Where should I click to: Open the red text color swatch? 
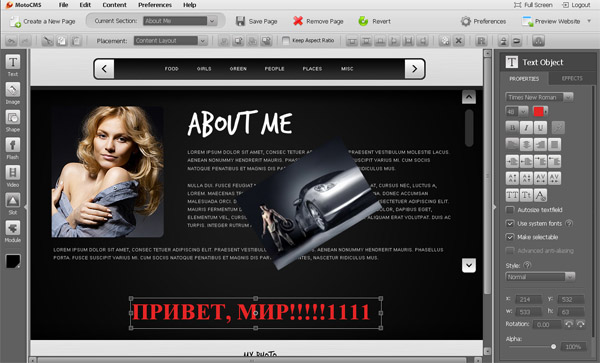click(x=540, y=111)
